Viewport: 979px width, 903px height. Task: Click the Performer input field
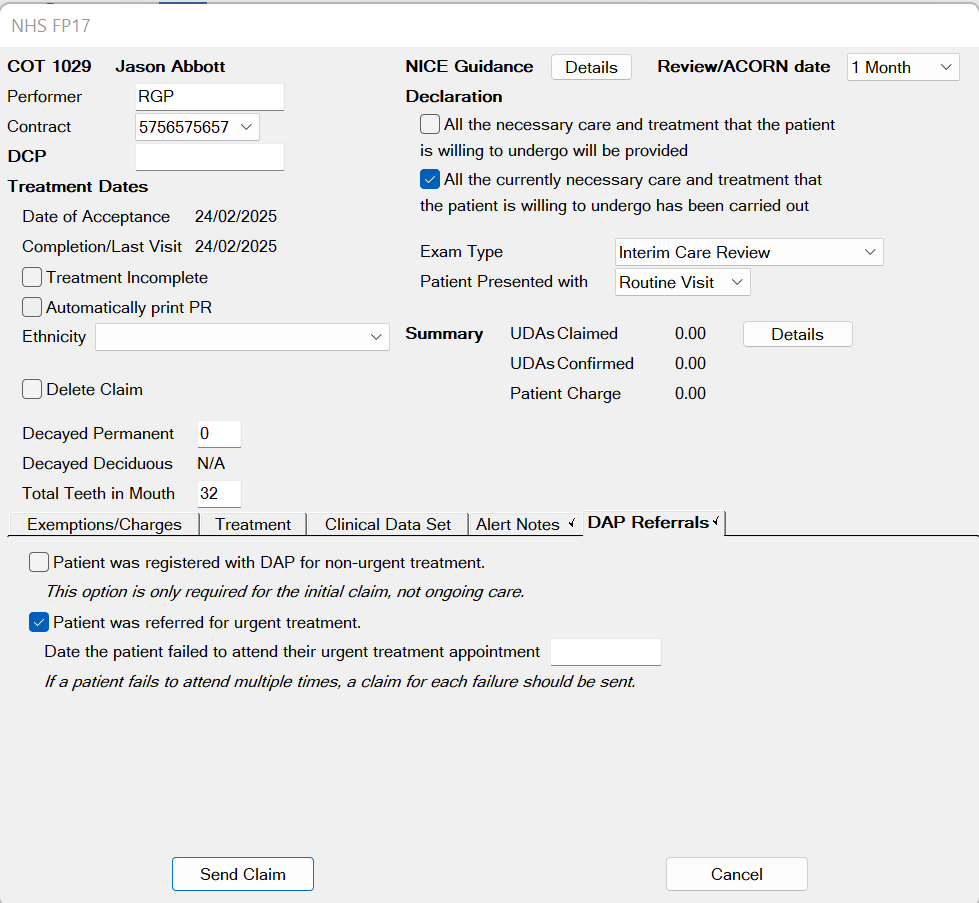click(x=210, y=97)
